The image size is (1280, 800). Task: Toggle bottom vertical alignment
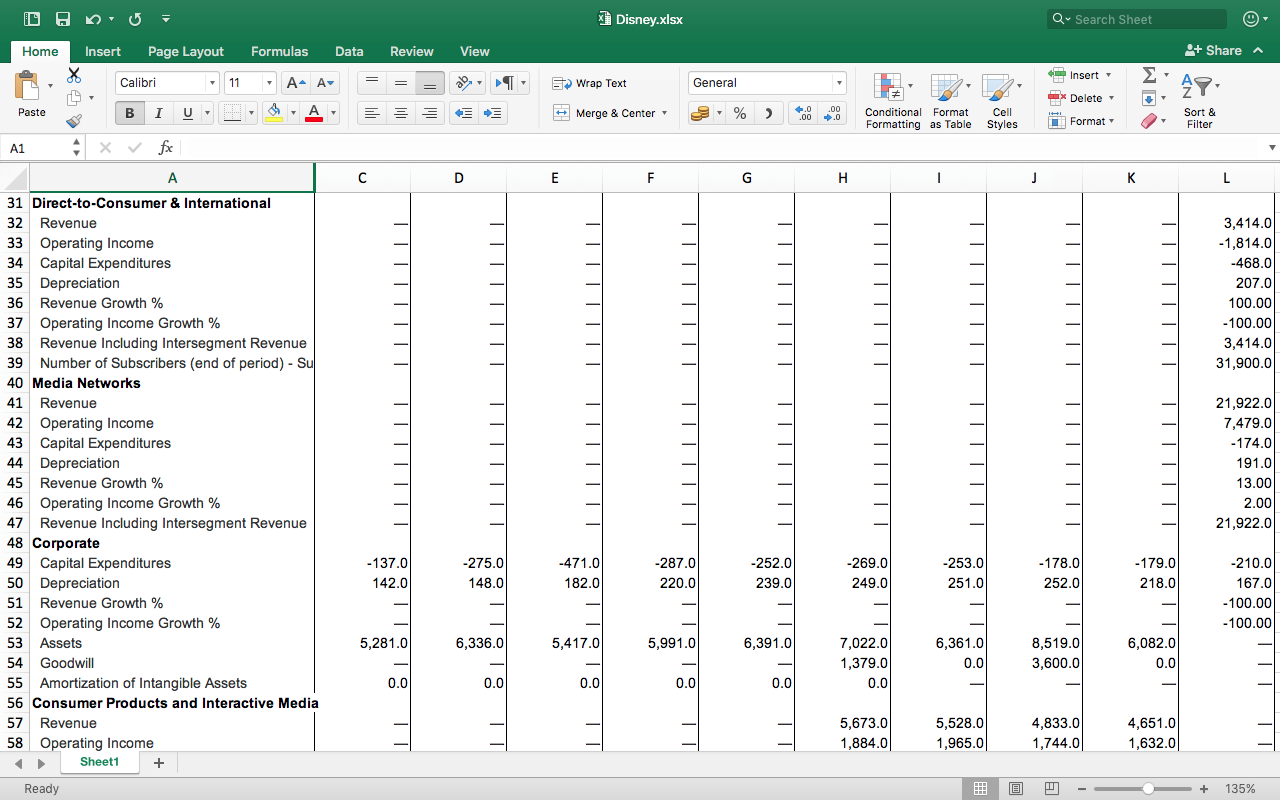430,83
